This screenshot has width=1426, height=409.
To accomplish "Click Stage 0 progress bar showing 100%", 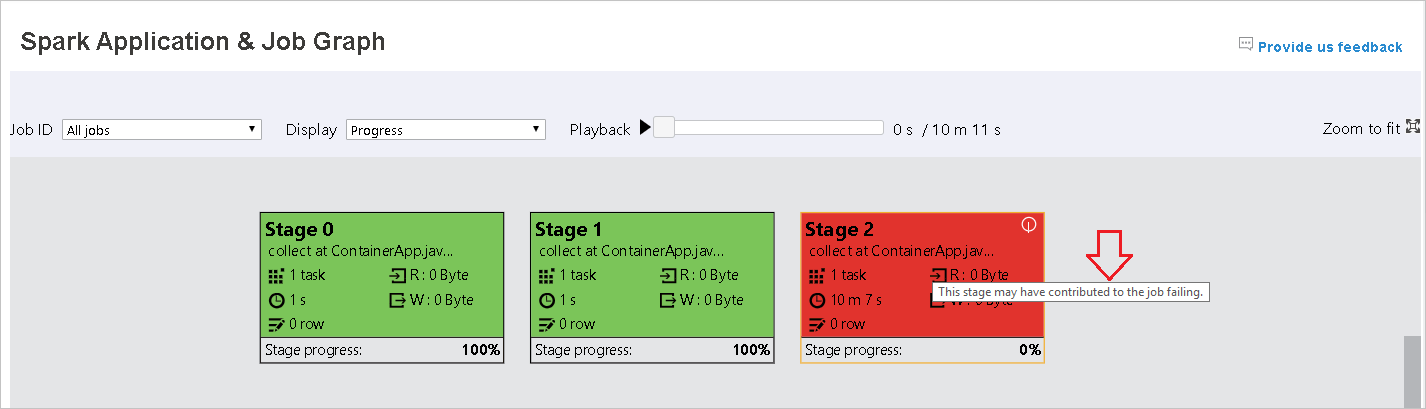I will coord(381,350).
